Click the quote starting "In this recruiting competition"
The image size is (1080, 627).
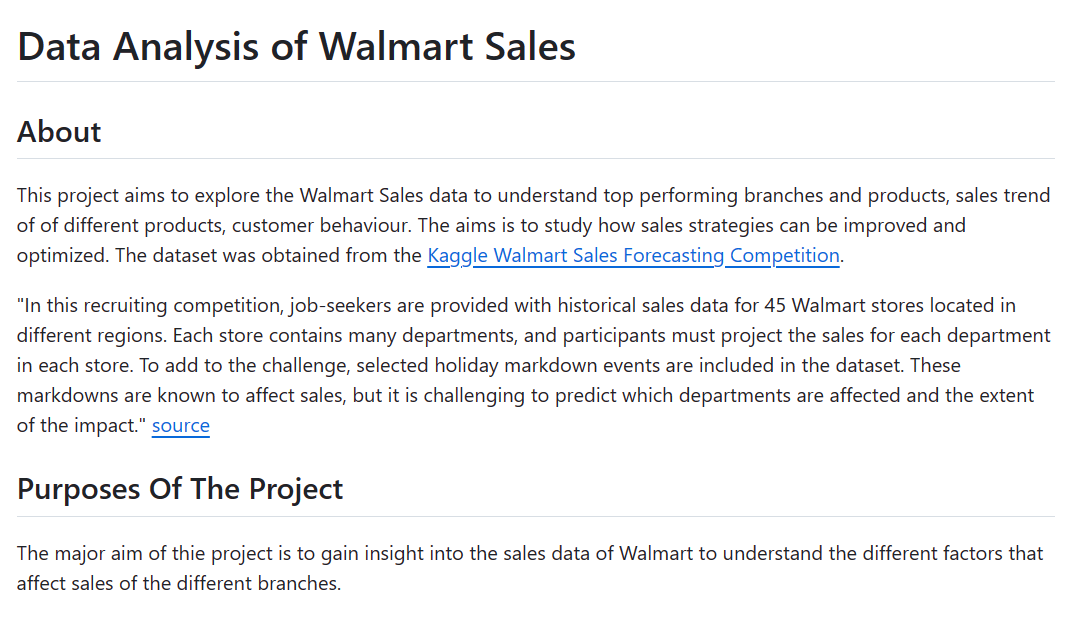click(x=534, y=365)
